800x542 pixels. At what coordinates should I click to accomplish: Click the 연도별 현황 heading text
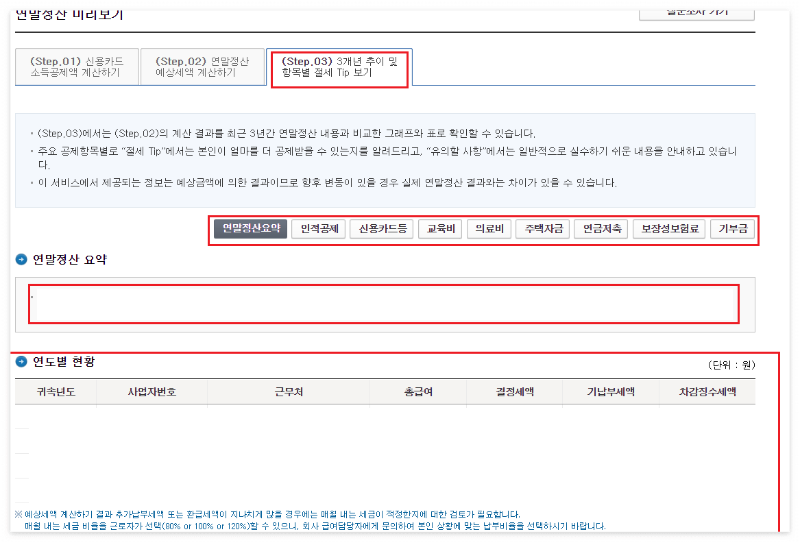64,361
